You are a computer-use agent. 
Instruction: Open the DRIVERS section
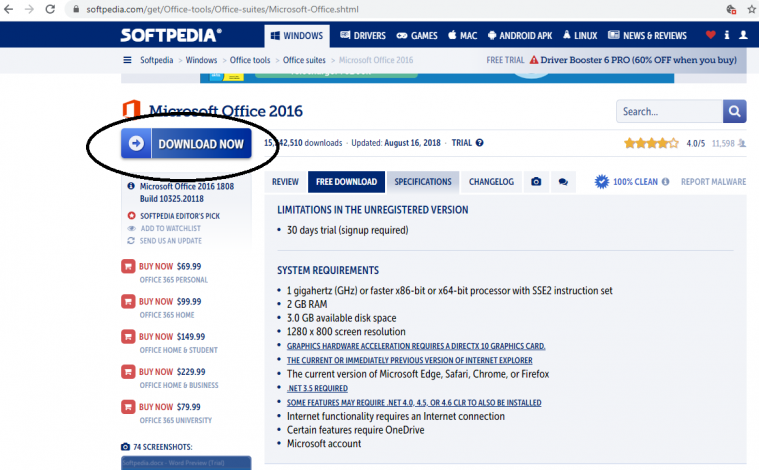363,36
